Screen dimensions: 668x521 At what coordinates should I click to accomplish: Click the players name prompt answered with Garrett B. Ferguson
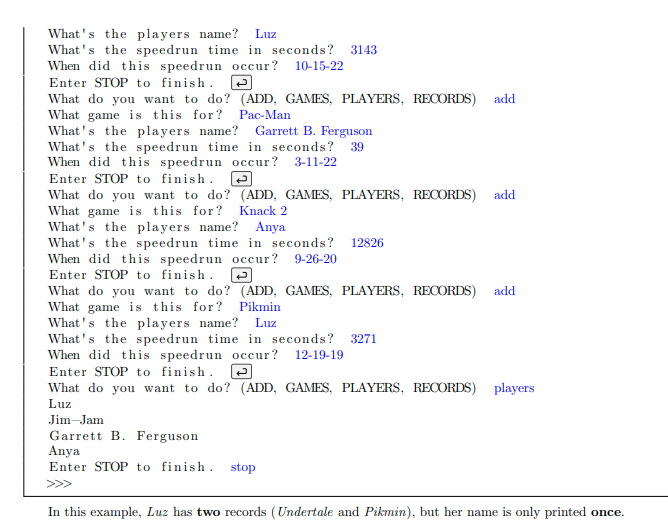point(143,131)
